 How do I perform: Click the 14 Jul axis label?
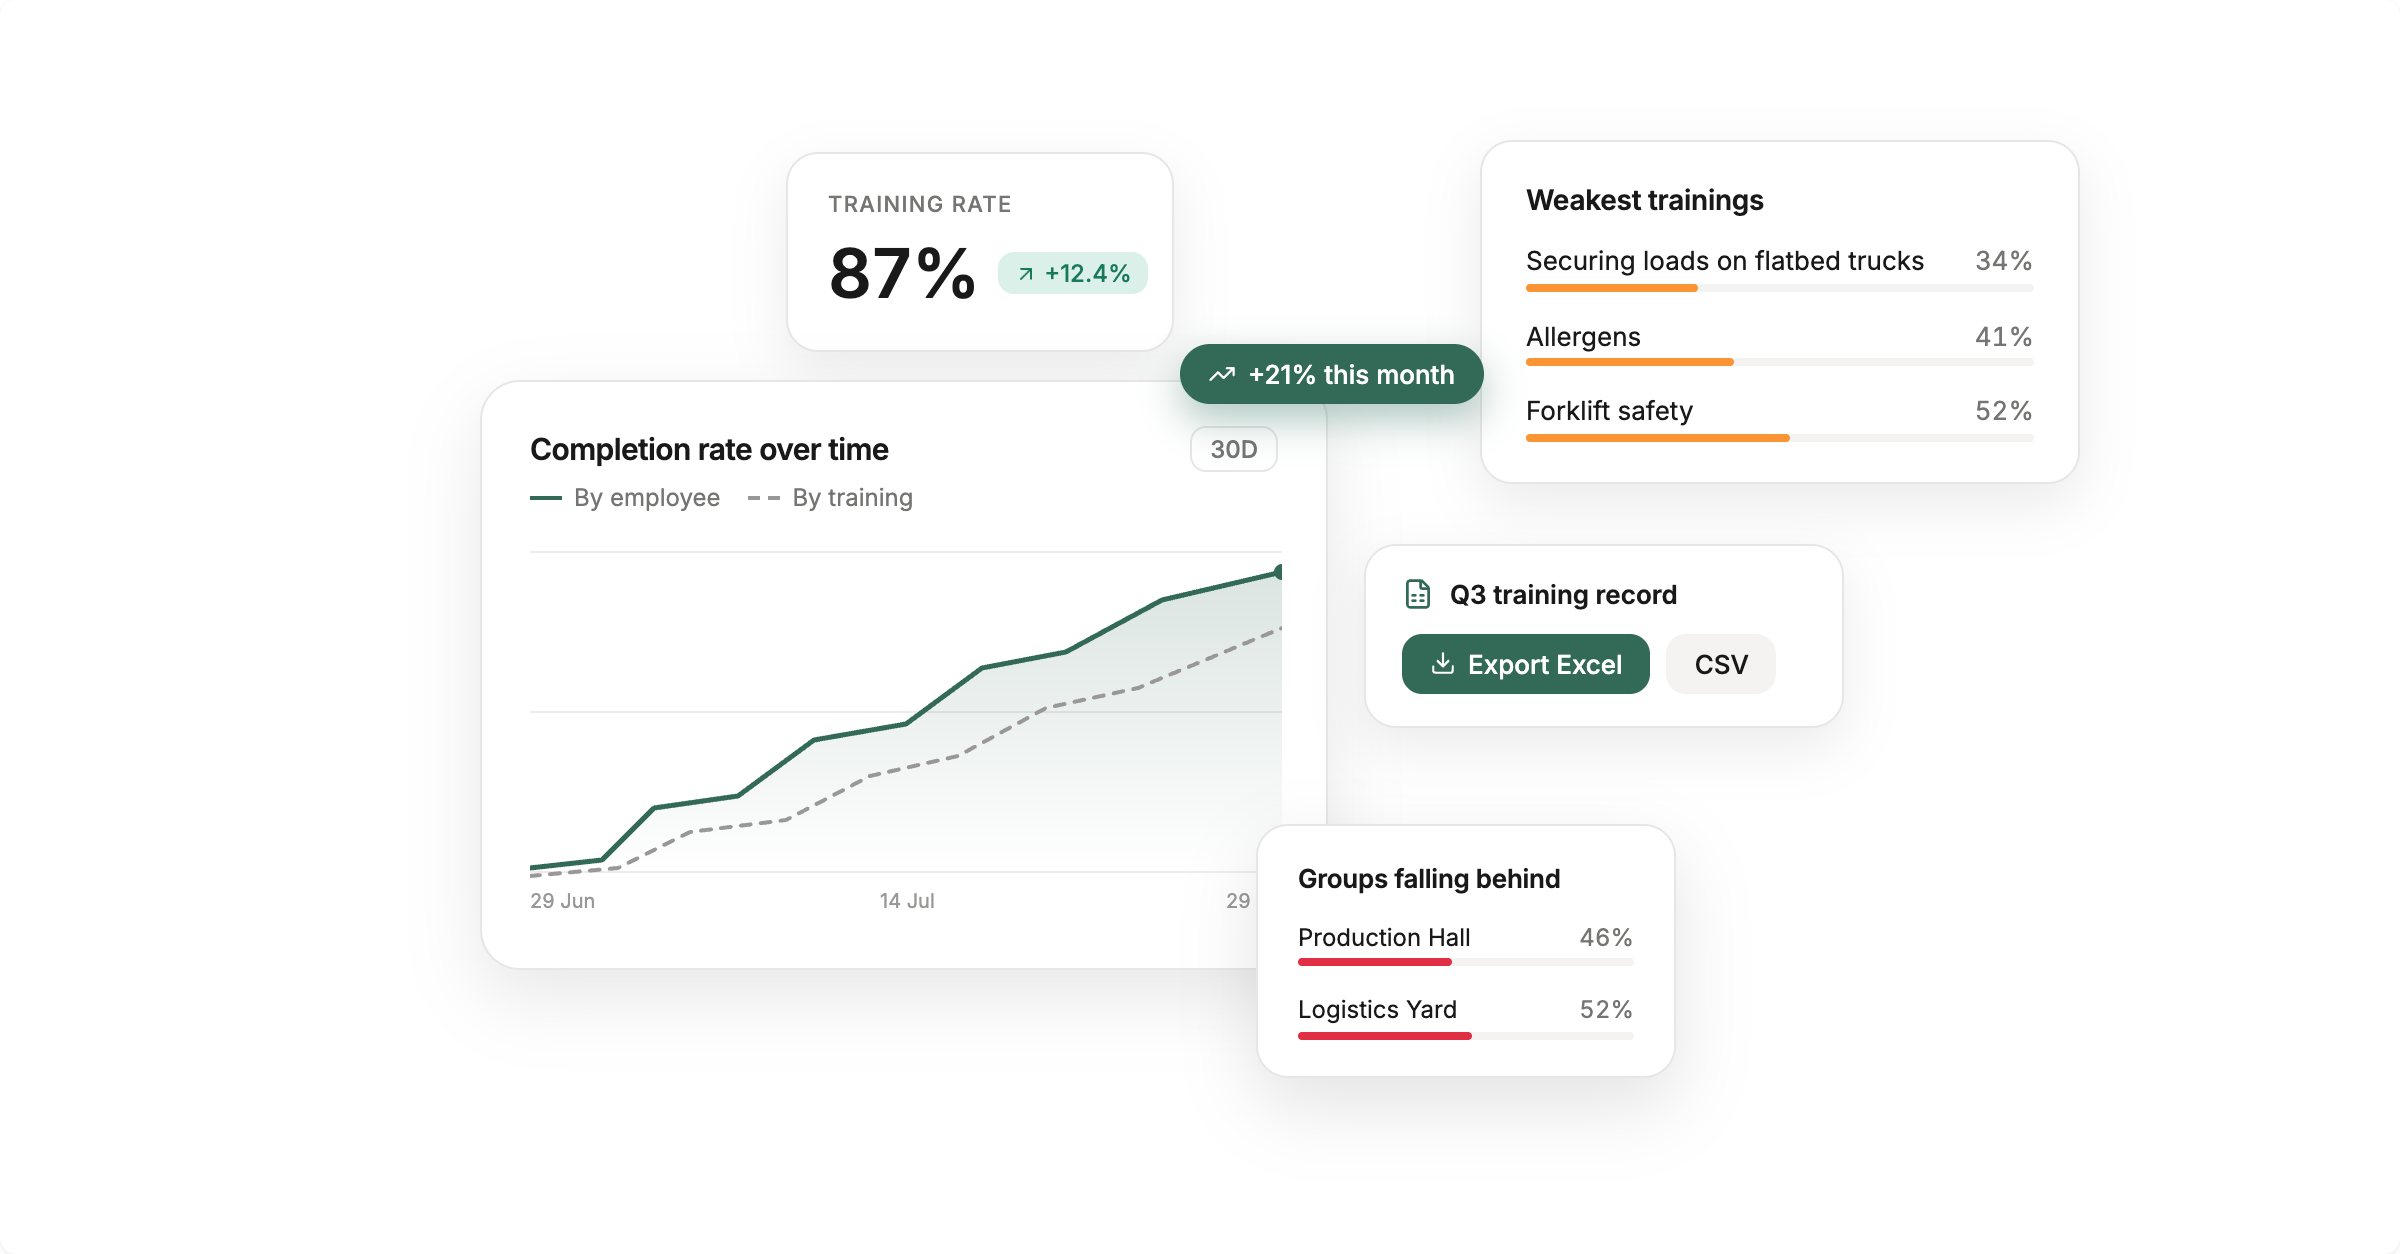tap(907, 901)
